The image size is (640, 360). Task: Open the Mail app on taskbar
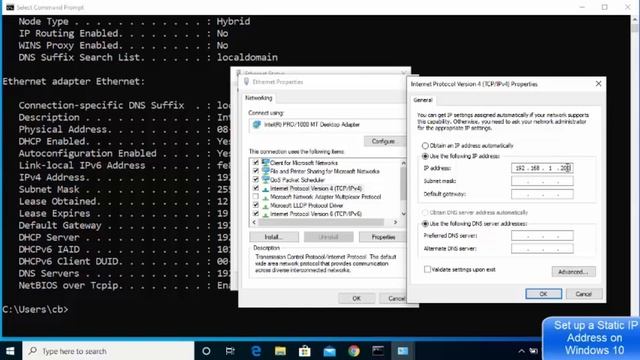(x=329, y=351)
